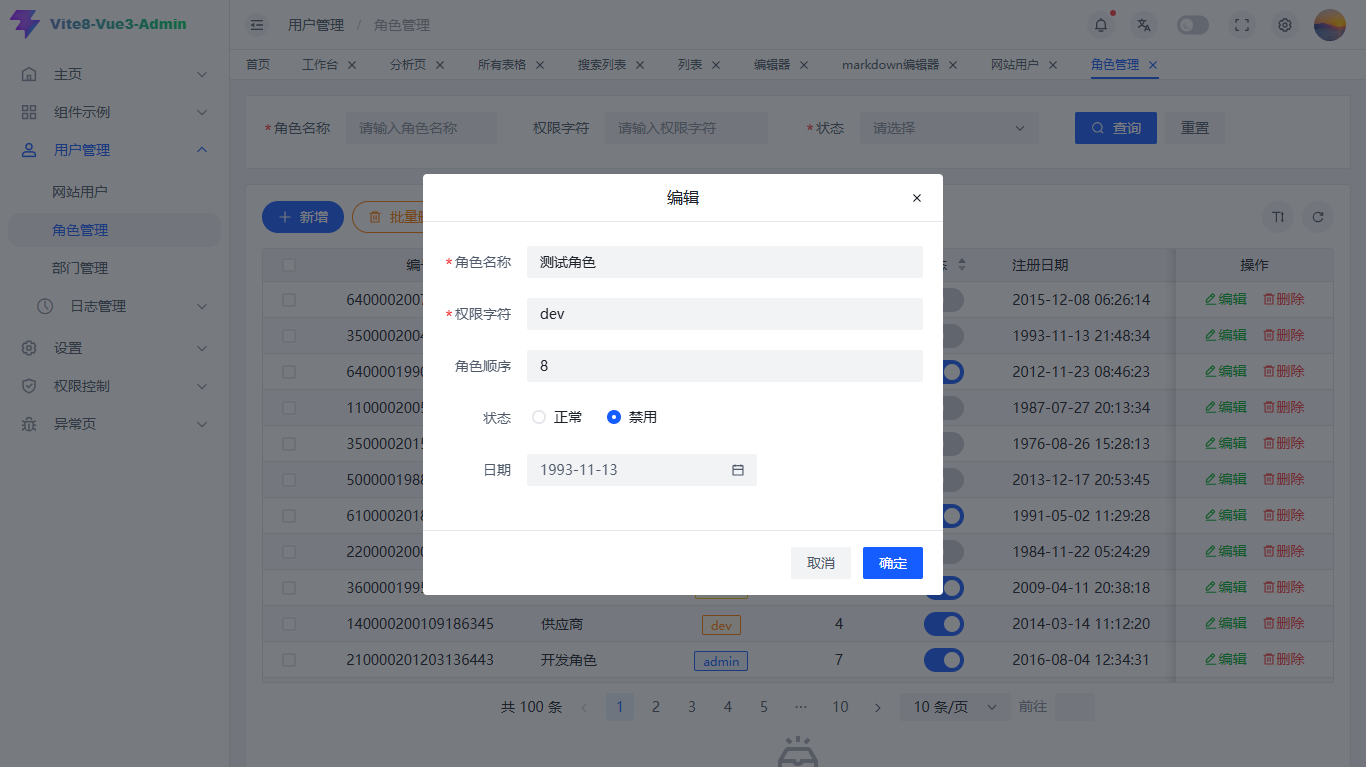Screen dimensions: 1366x767
Task: Toggle the status switch in the 供应商 row
Action: click(x=944, y=624)
